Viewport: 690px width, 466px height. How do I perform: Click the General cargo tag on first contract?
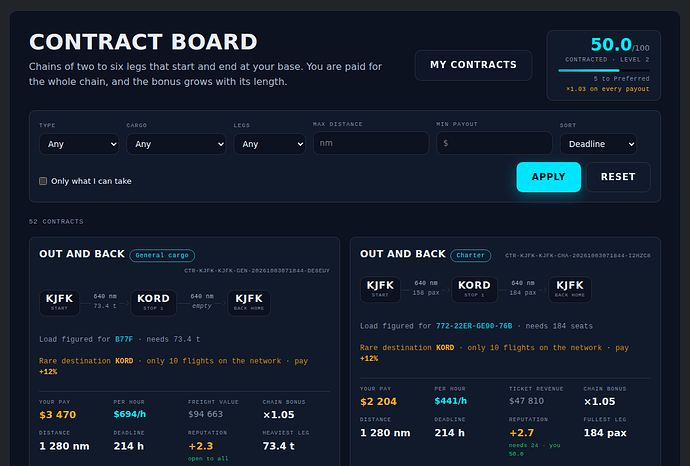[162, 255]
